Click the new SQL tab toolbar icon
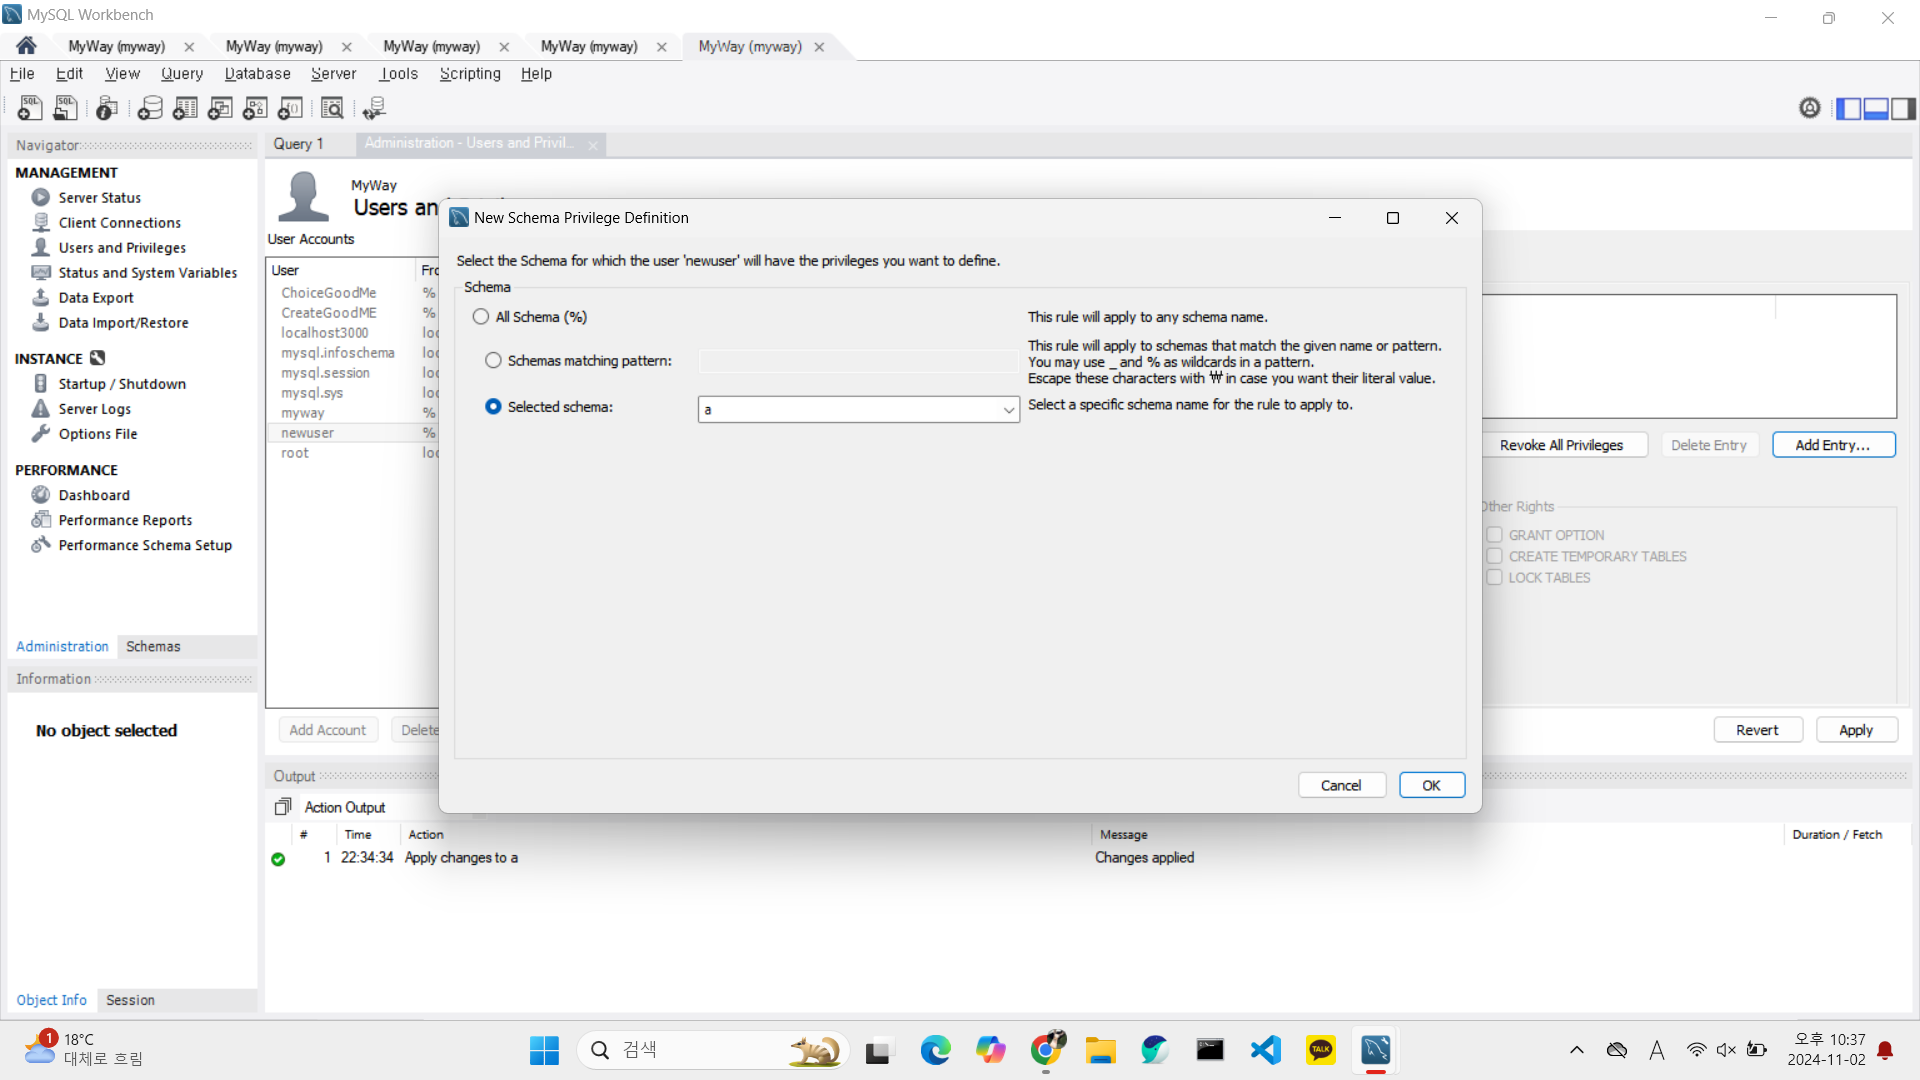 point(29,108)
